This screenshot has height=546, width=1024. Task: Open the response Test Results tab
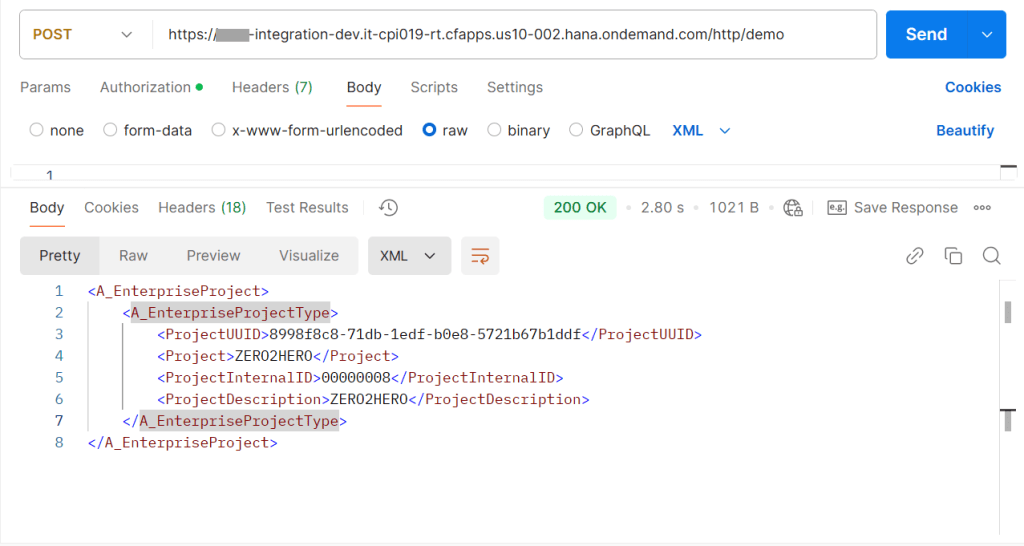click(307, 208)
